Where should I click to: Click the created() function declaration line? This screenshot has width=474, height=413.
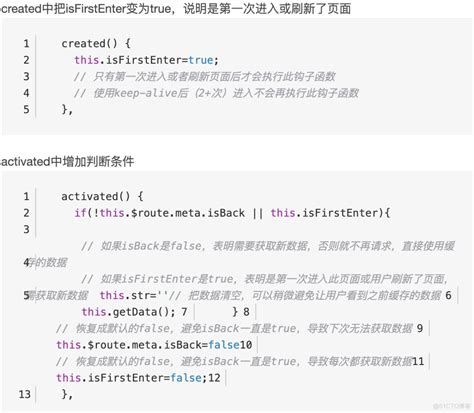coord(96,43)
